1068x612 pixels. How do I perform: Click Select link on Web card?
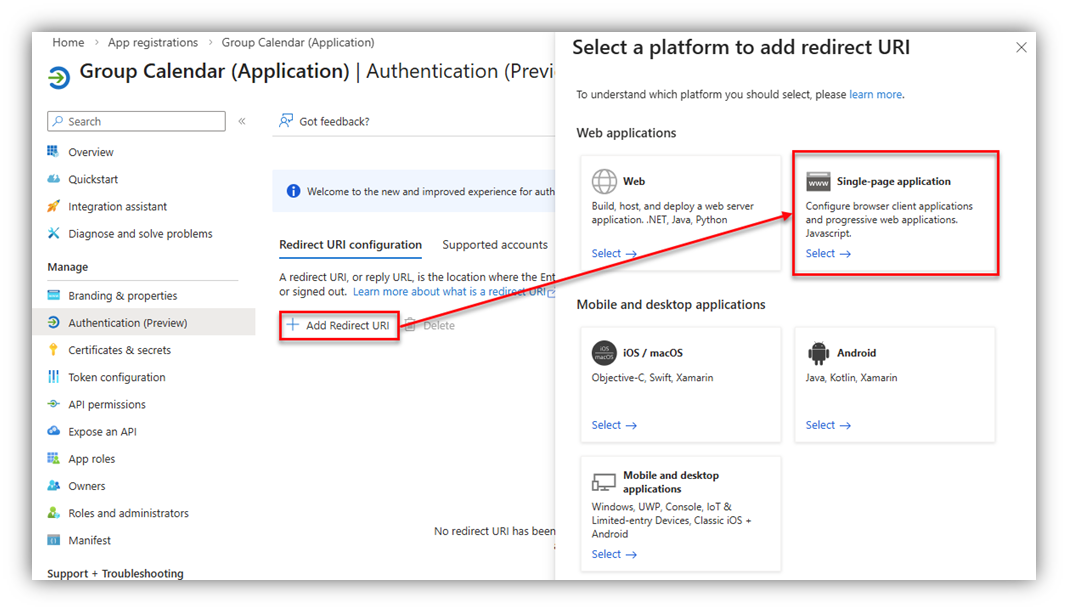(614, 253)
